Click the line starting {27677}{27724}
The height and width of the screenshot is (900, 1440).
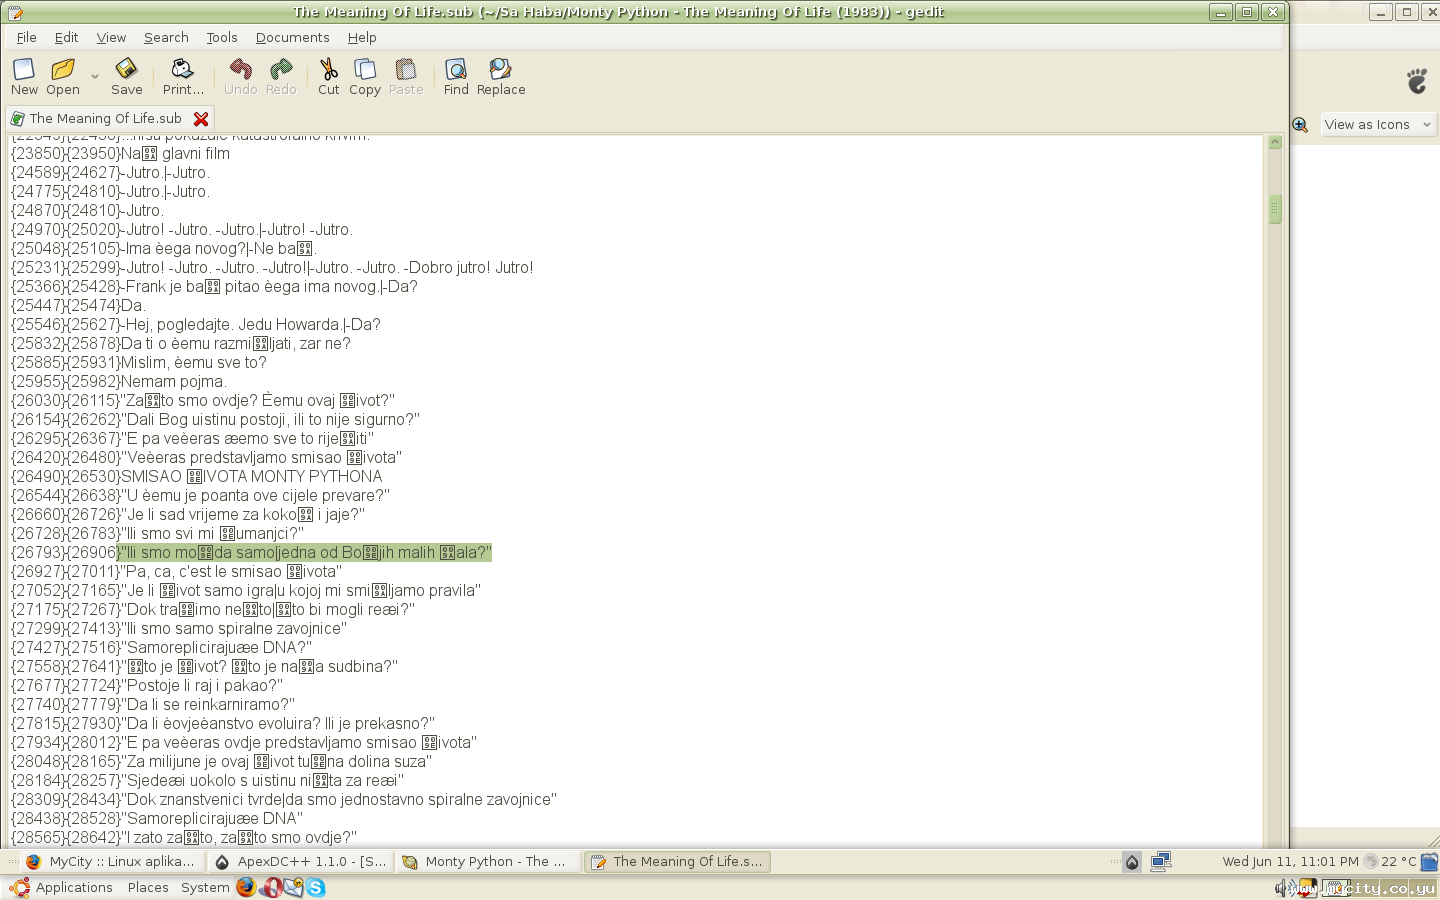click(x=146, y=686)
